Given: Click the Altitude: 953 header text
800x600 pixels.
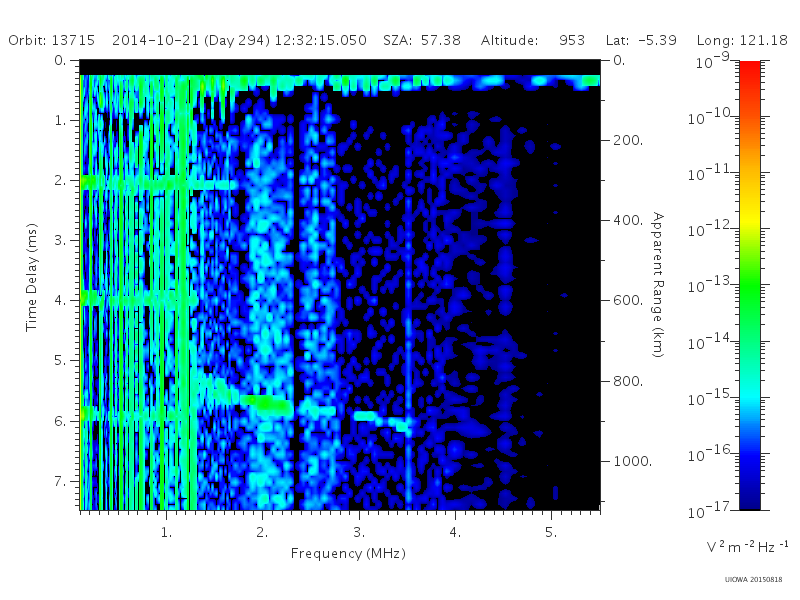Looking at the screenshot, I should pyautogui.click(x=533, y=40).
